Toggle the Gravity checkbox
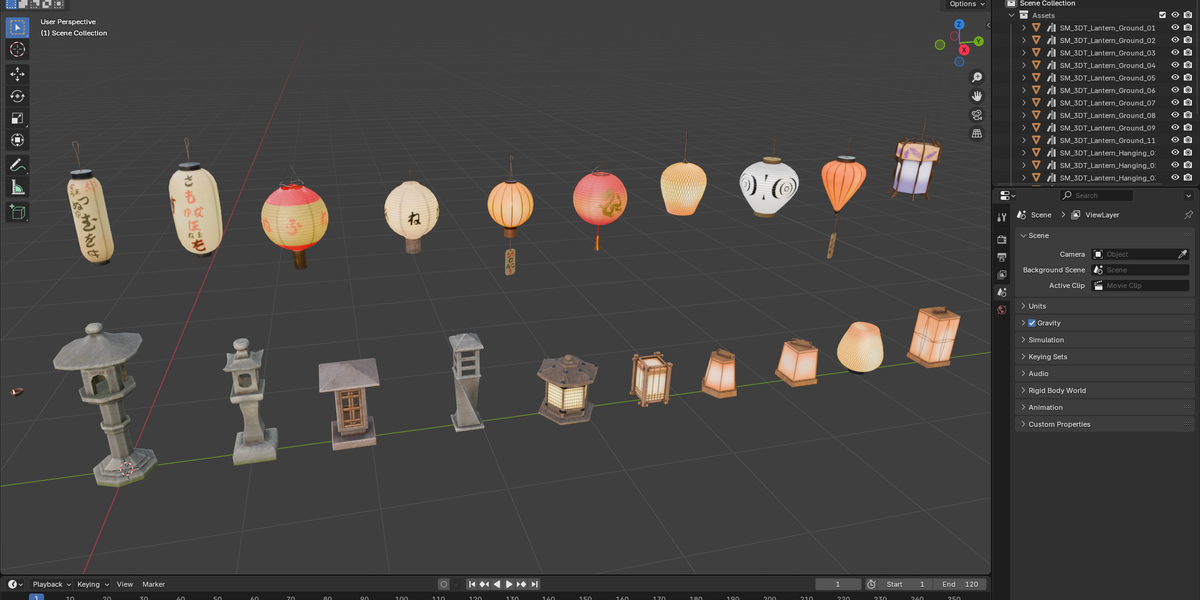Screen dimensions: 1200x600 pyautogui.click(x=1032, y=323)
